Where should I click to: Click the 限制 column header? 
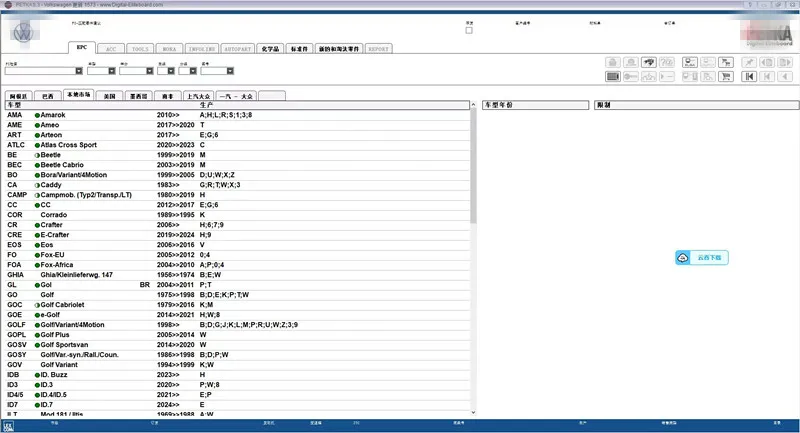coord(697,105)
